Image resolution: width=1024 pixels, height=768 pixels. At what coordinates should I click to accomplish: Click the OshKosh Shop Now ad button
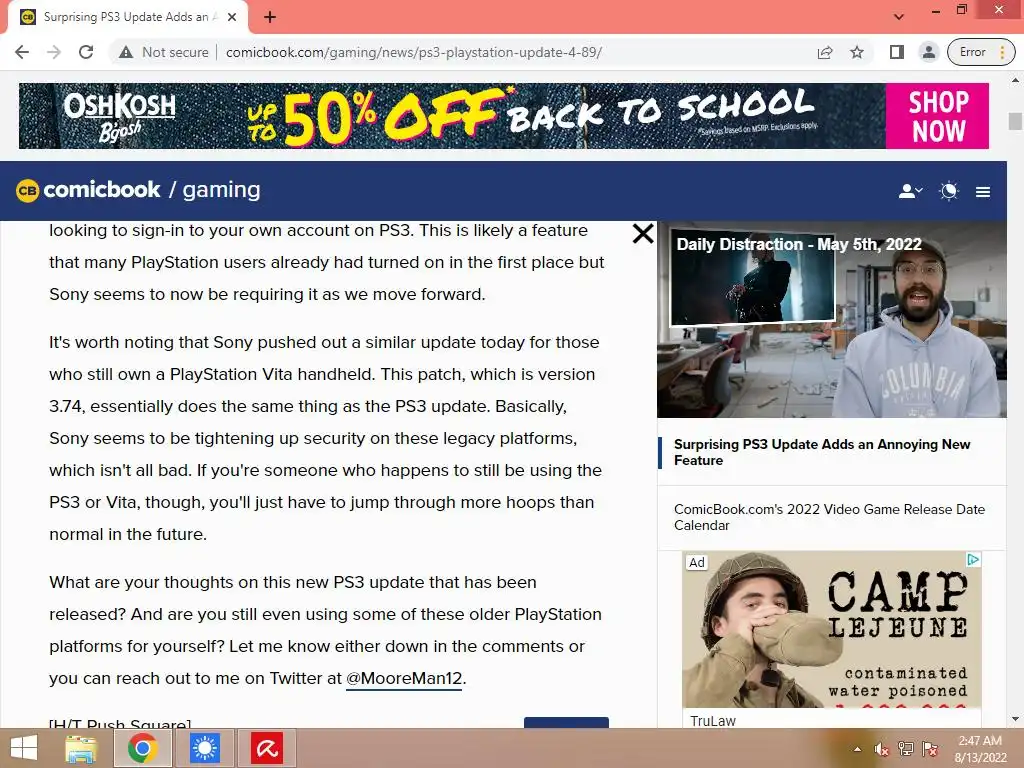click(938, 116)
